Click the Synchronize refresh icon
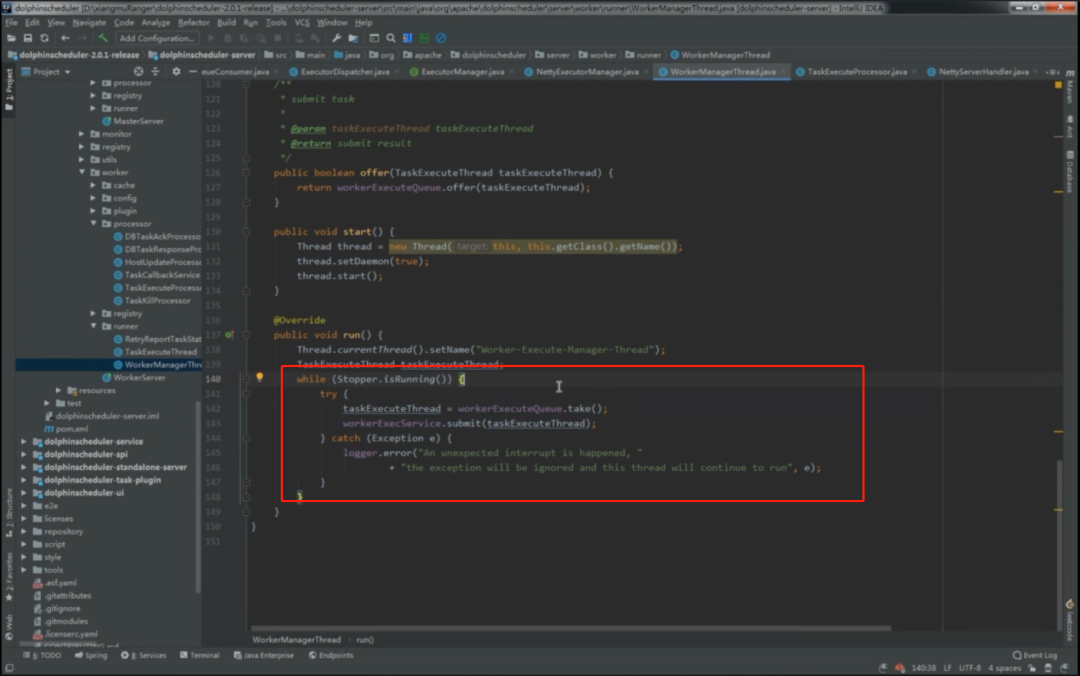 (45, 39)
